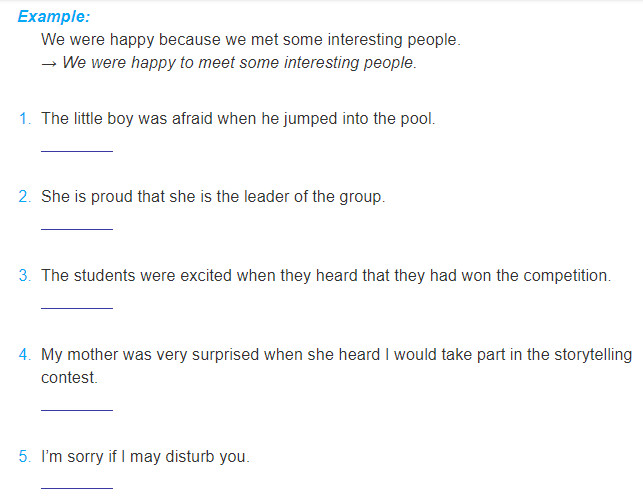This screenshot has height=498, width=643.
Task: Click the answer blank under sentence 2
Action: click(x=77, y=228)
